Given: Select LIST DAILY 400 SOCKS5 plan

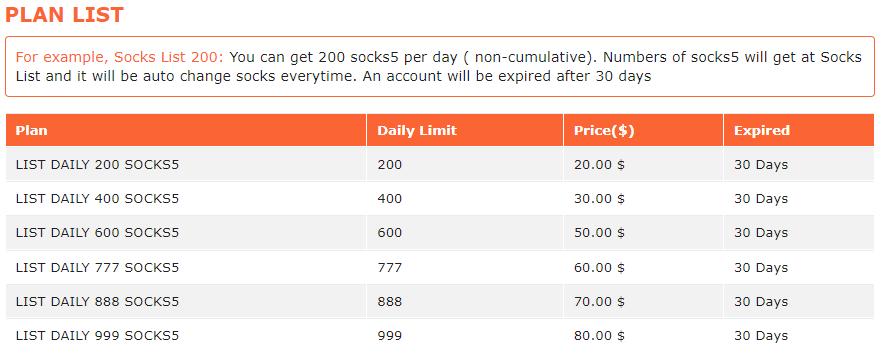Looking at the screenshot, I should point(97,198).
